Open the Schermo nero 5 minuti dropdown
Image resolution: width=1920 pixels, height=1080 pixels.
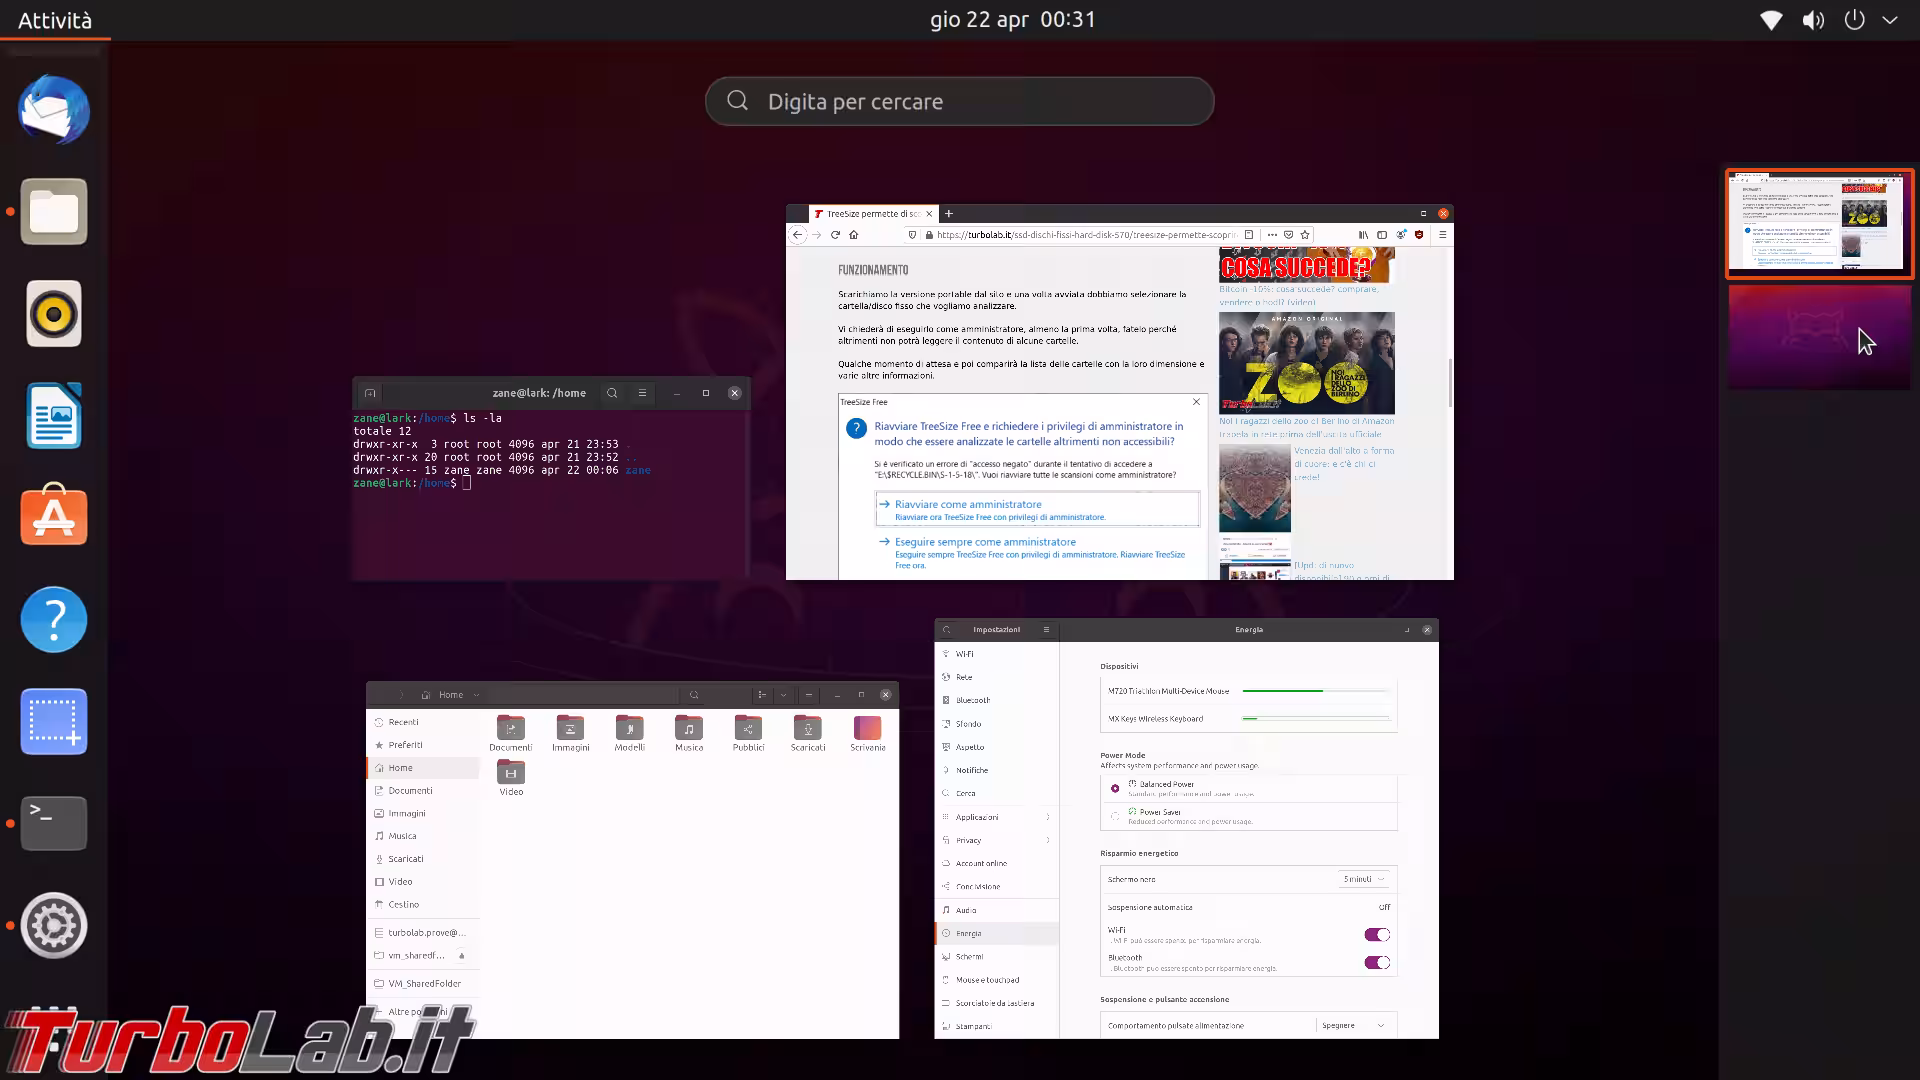[x=1364, y=879]
